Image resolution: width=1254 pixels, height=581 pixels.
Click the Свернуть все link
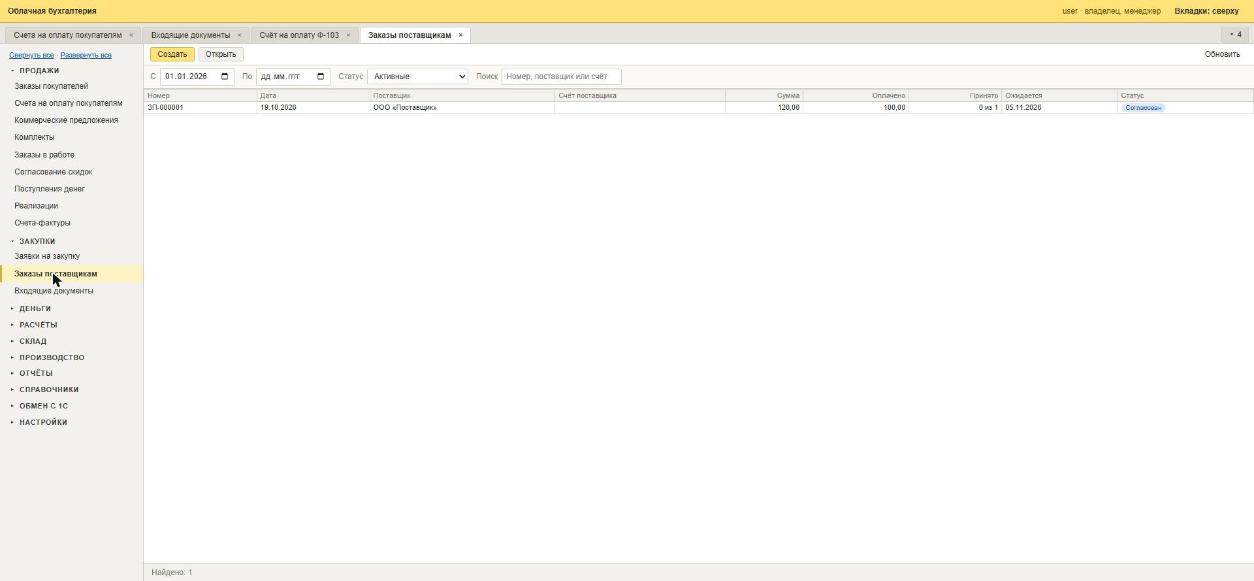(x=31, y=55)
